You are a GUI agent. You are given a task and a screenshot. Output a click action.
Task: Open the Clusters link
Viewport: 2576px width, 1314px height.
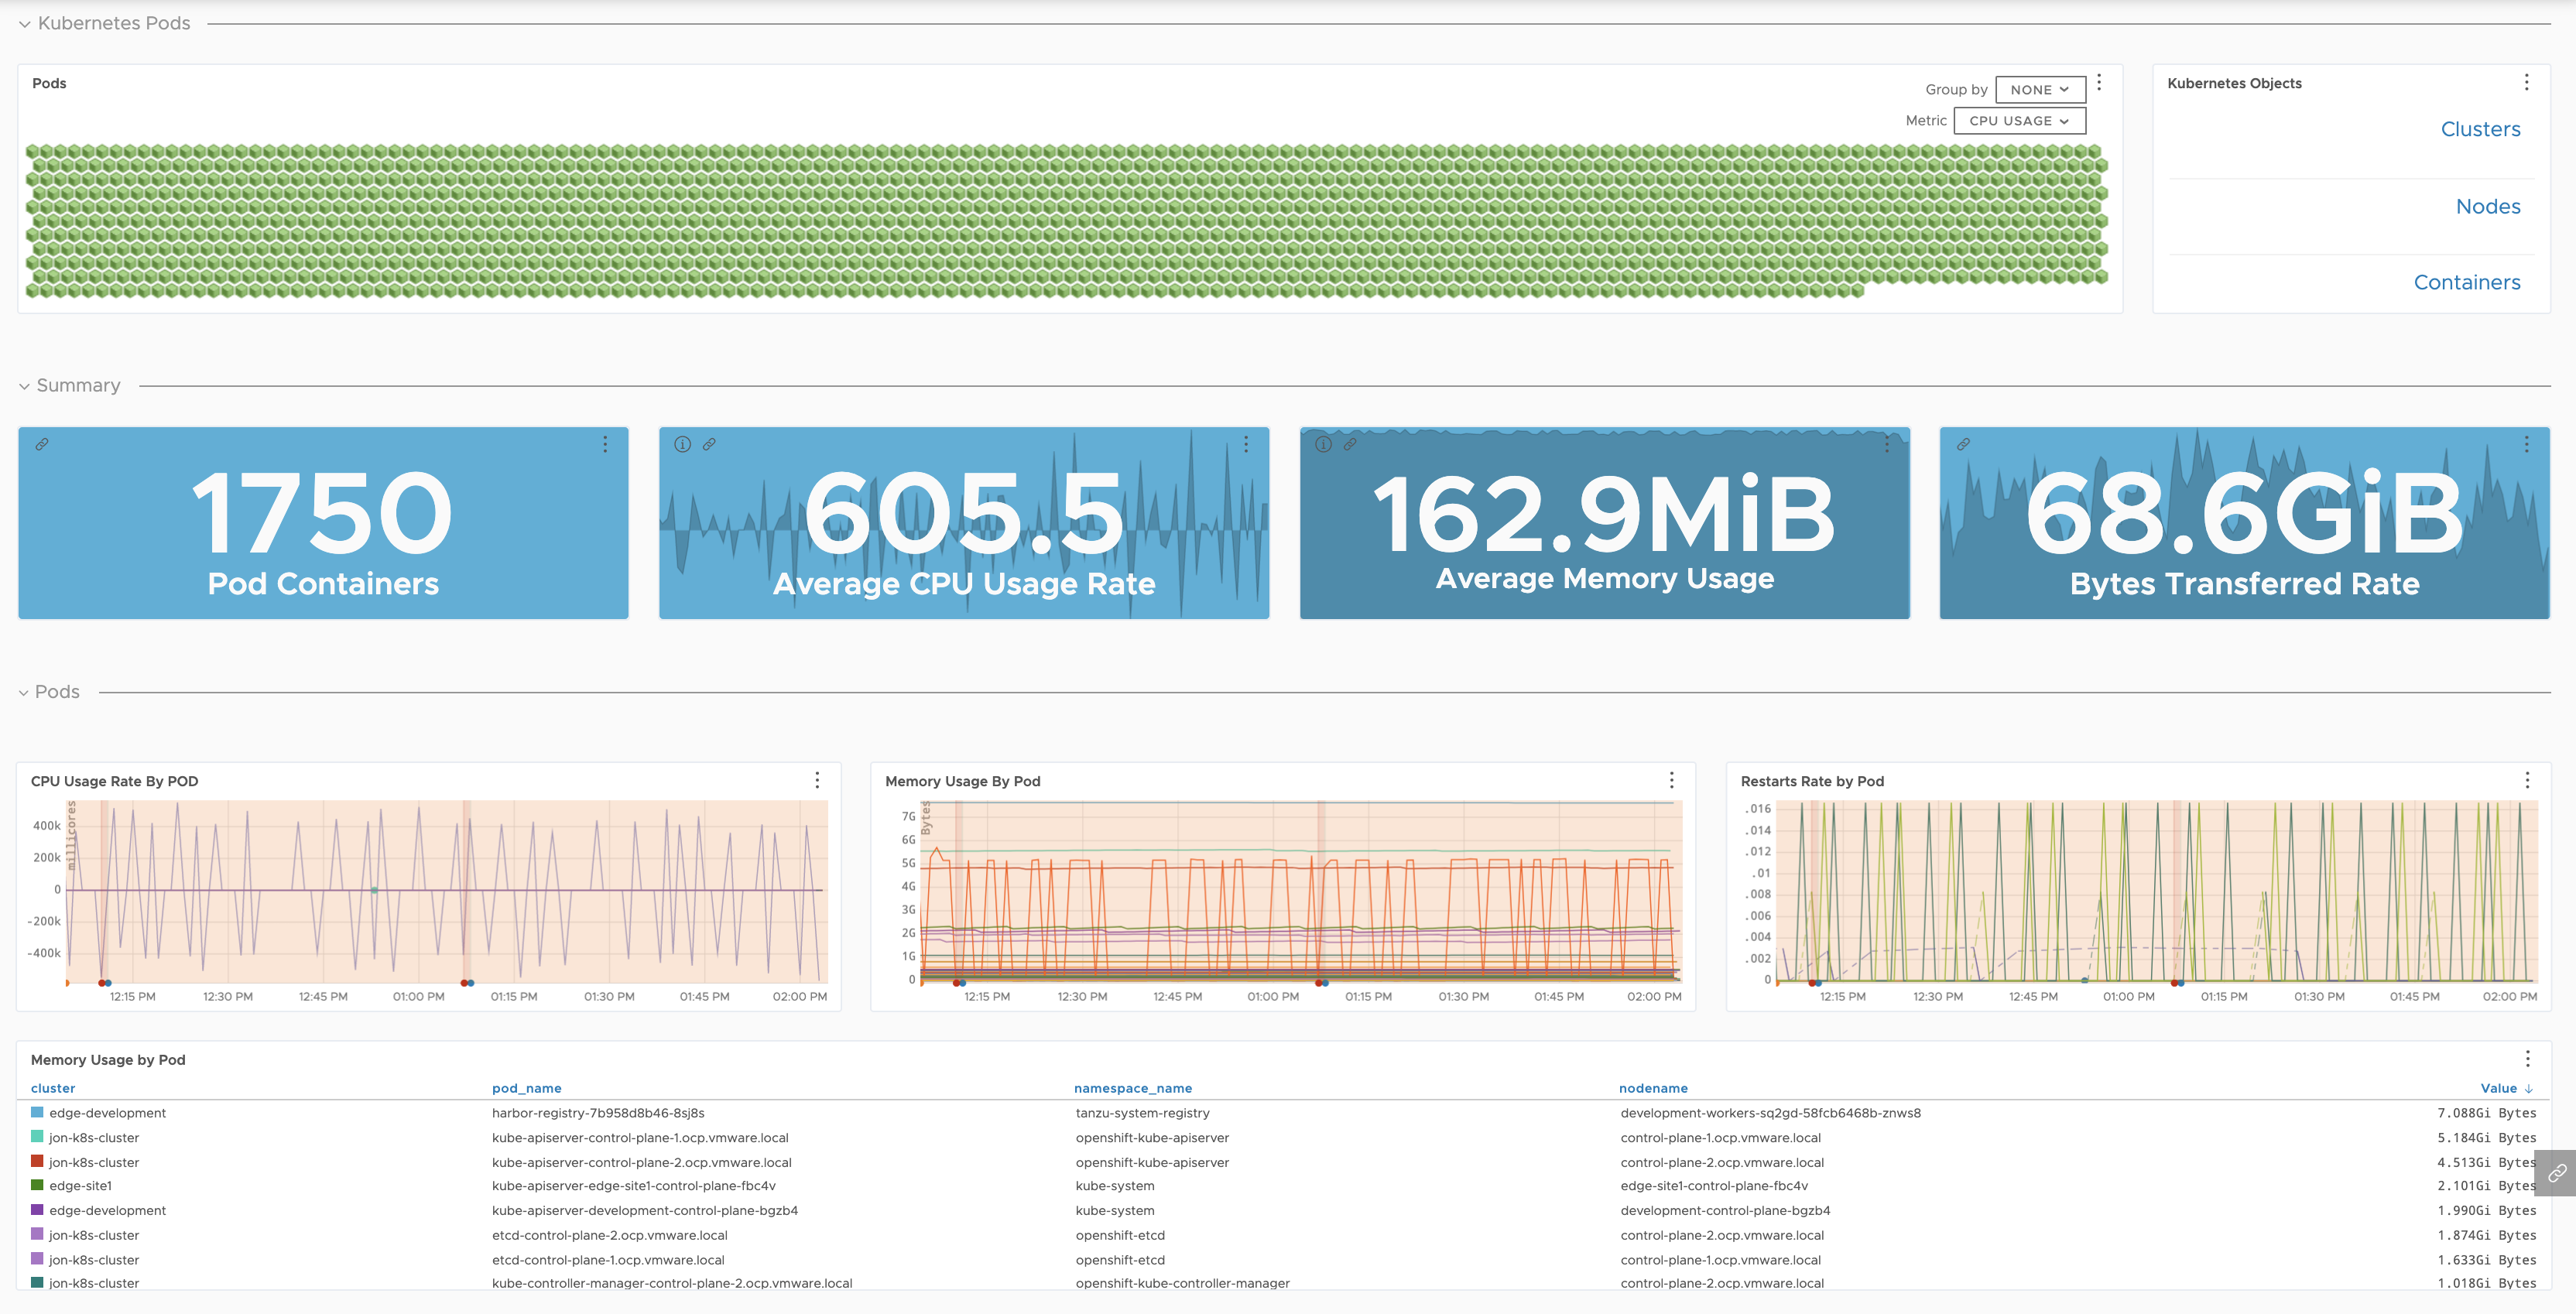tap(2480, 129)
